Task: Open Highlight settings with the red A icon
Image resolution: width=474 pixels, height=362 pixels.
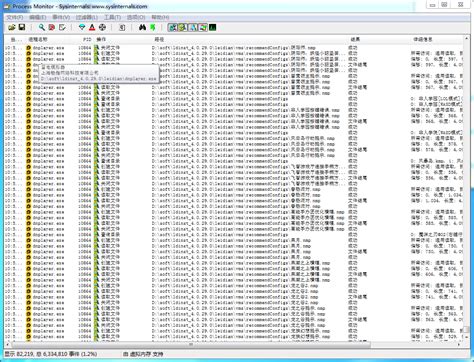Action: click(92, 27)
